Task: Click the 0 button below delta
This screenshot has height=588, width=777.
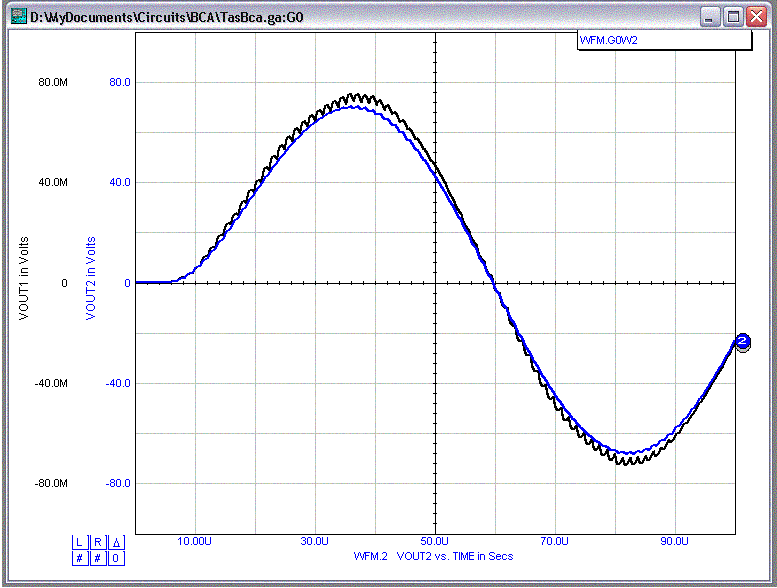Action: click(x=116, y=559)
